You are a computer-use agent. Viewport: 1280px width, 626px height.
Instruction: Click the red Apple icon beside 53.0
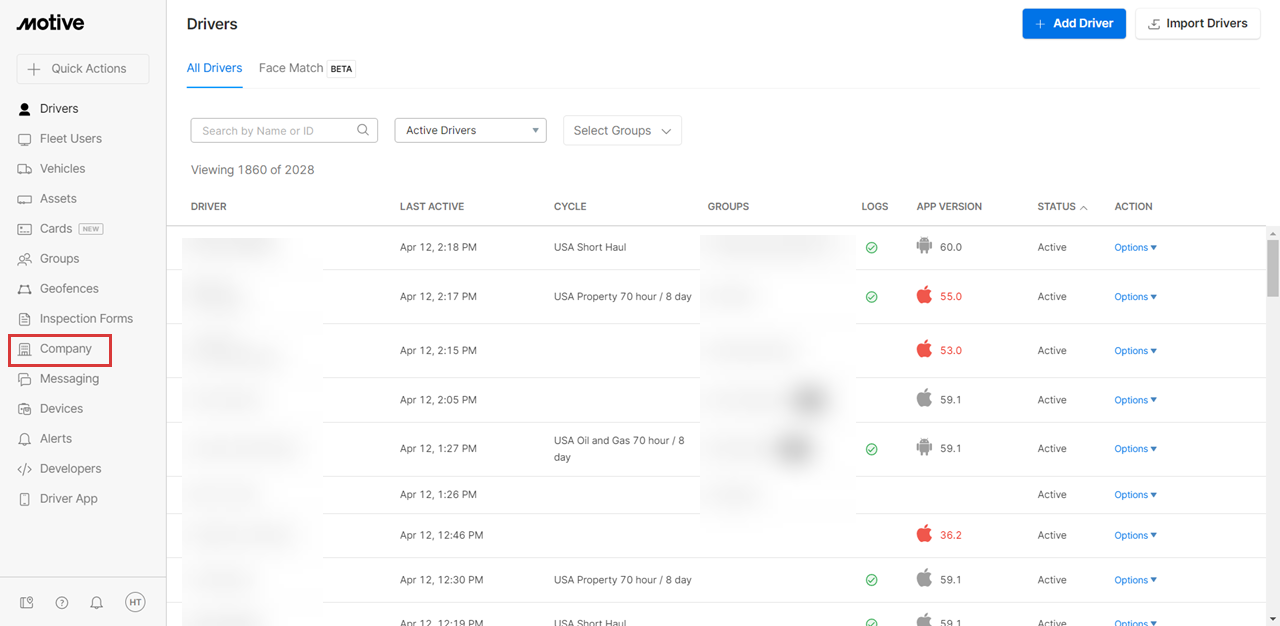[924, 349]
